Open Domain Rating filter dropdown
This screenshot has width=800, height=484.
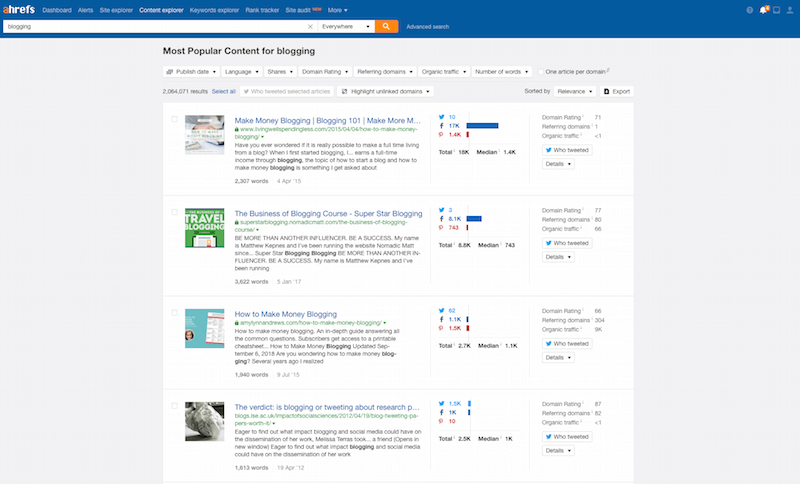tap(325, 72)
